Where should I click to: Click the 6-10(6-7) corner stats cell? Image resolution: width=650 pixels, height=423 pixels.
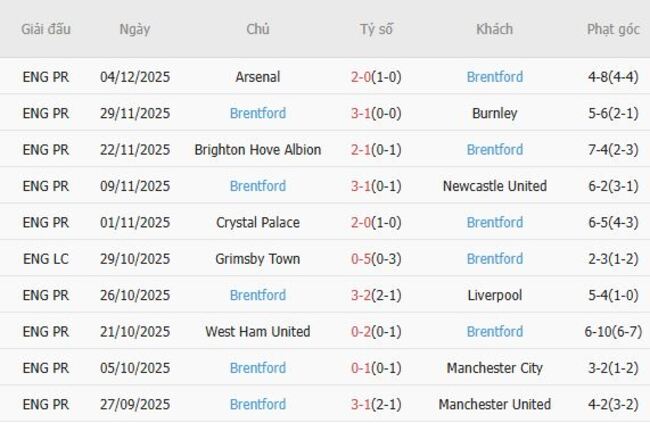tap(612, 331)
